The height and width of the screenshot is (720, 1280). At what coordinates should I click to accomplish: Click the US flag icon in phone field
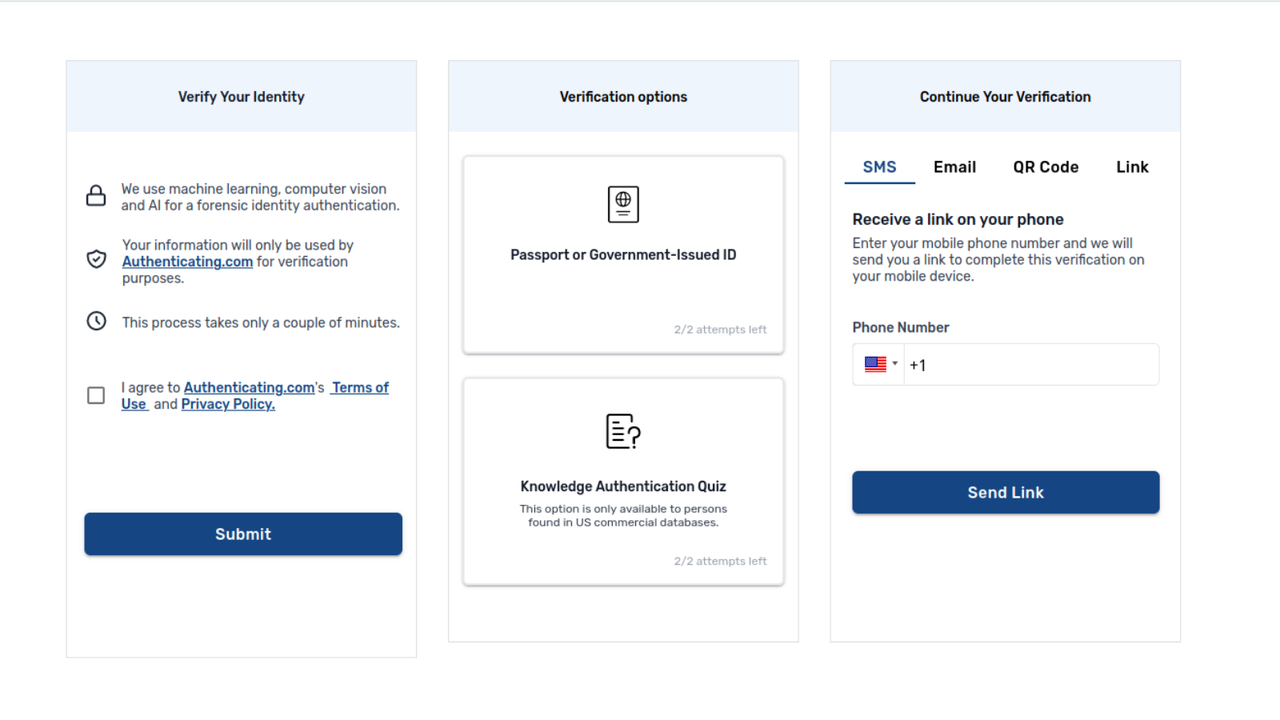pyautogui.click(x=875, y=365)
